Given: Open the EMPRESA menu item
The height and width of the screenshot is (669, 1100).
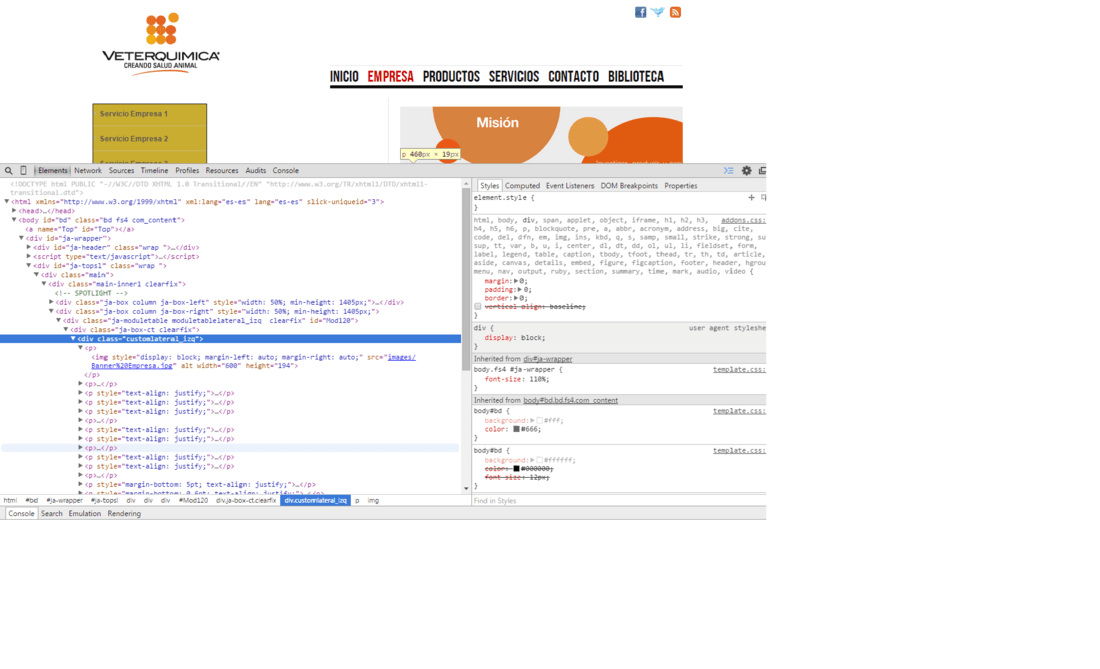Looking at the screenshot, I should tap(391, 76).
